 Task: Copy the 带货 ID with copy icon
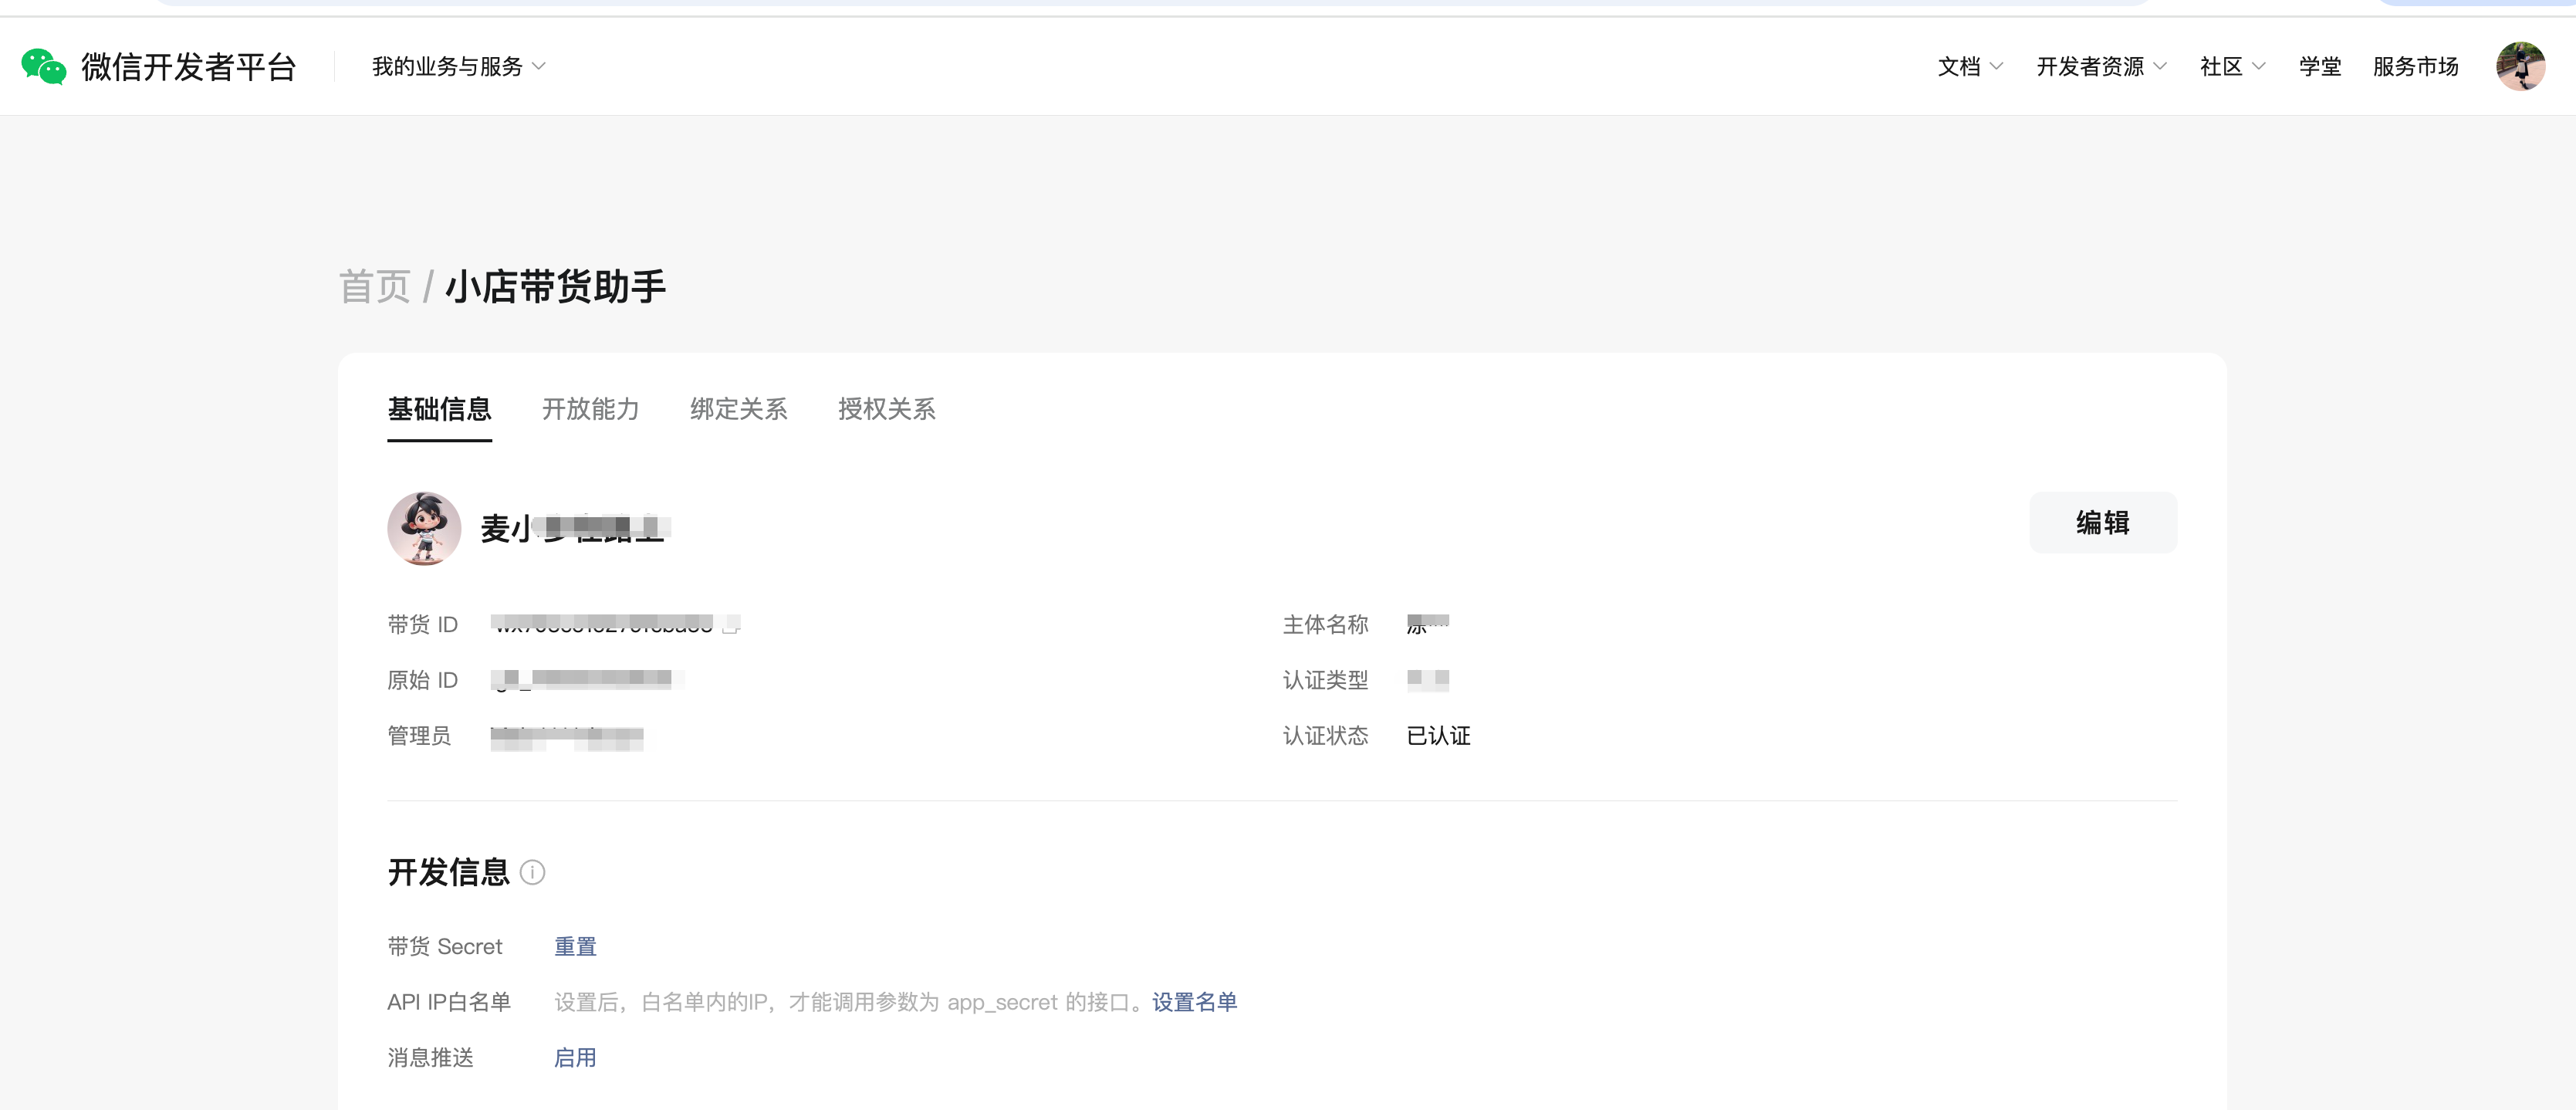pyautogui.click(x=731, y=625)
